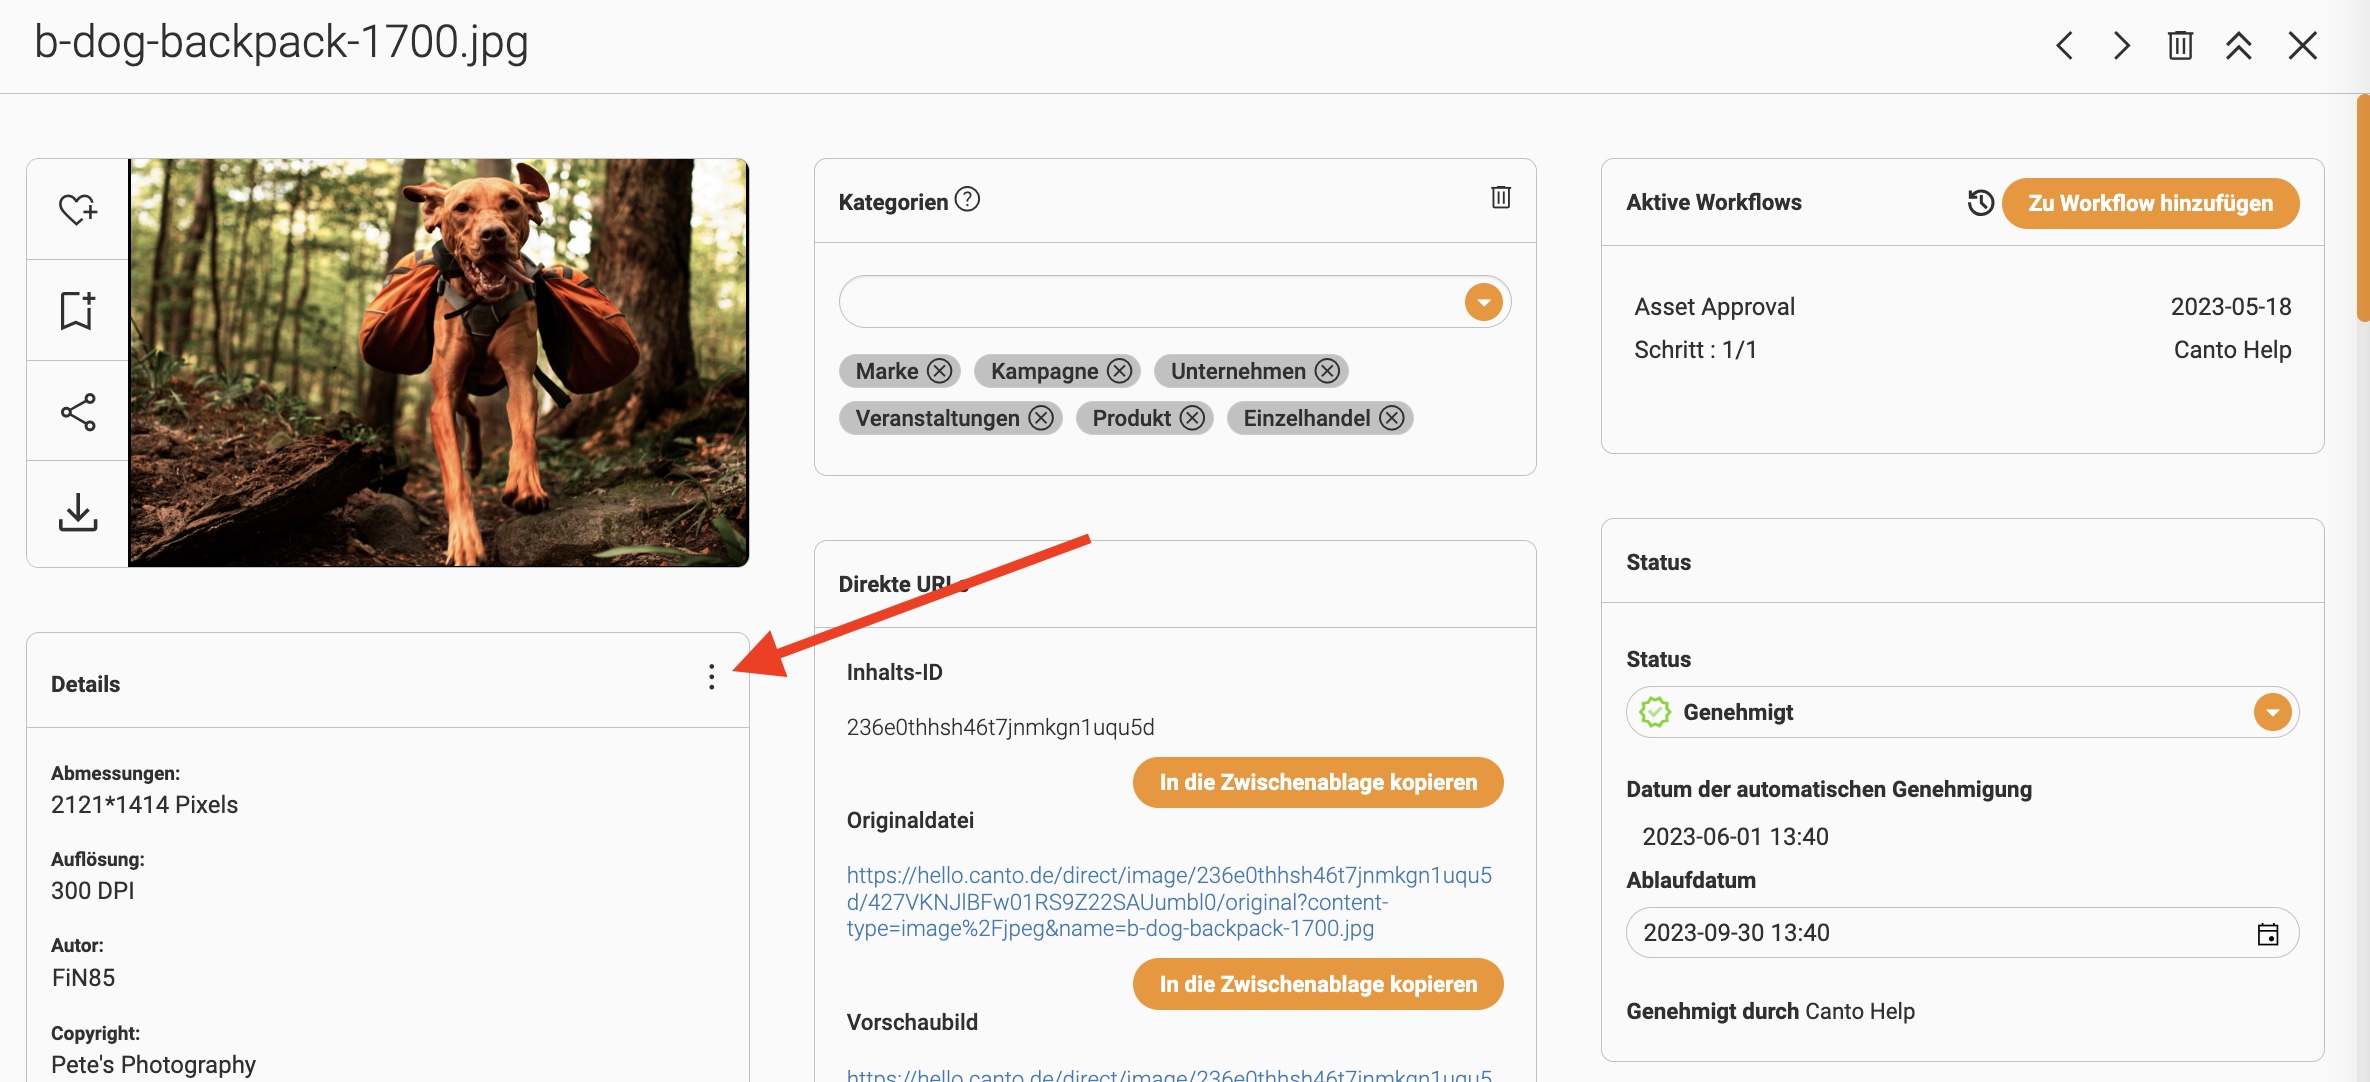Collapse panel with double up chevron
Screen dimensions: 2370x1082
point(2238,45)
